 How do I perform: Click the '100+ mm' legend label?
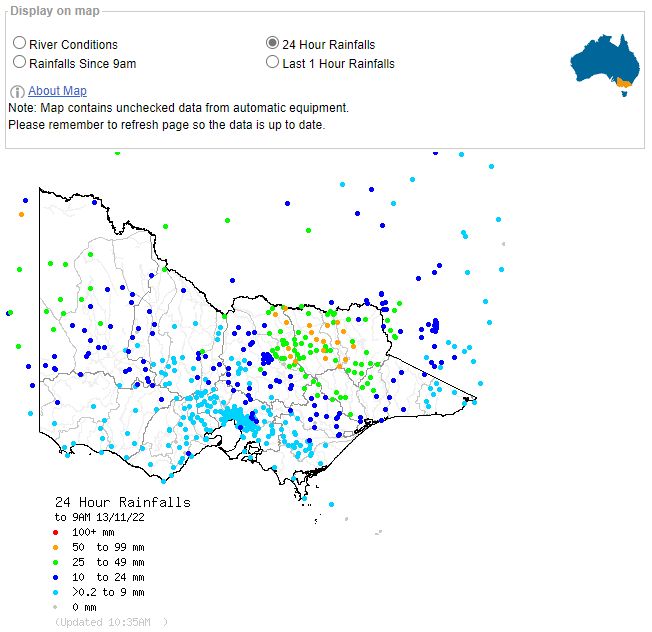click(x=93, y=532)
